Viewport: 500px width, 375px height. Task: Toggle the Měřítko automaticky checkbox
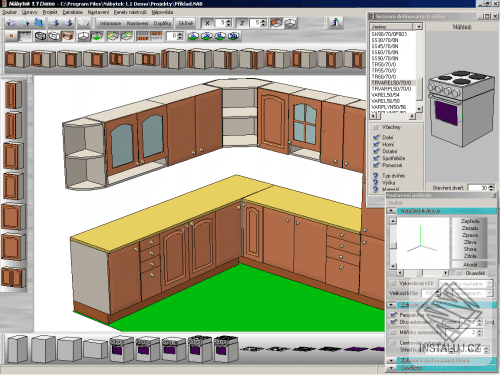click(x=393, y=332)
